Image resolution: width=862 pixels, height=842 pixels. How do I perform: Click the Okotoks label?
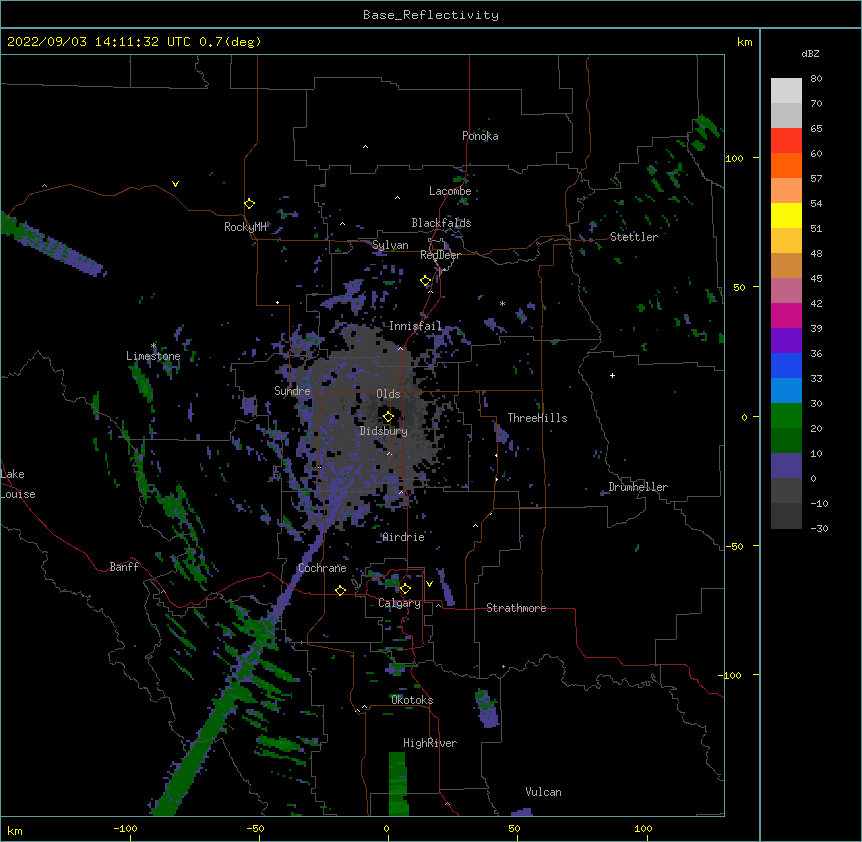pos(412,700)
